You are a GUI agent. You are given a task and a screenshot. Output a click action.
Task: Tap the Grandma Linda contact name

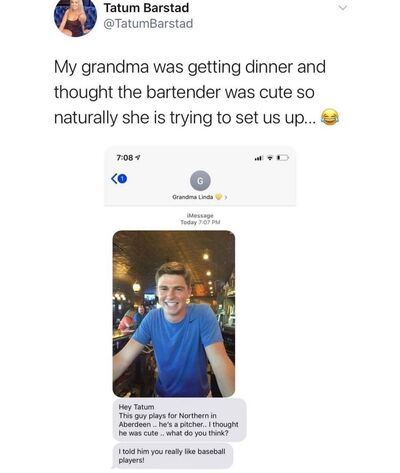[192, 197]
